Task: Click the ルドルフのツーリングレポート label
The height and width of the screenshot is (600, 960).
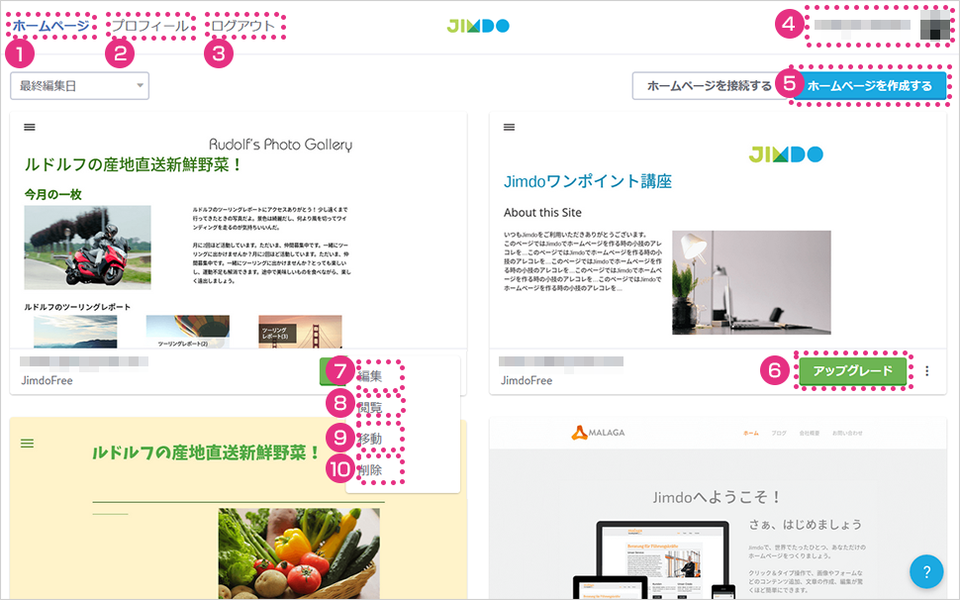Action: (77, 307)
